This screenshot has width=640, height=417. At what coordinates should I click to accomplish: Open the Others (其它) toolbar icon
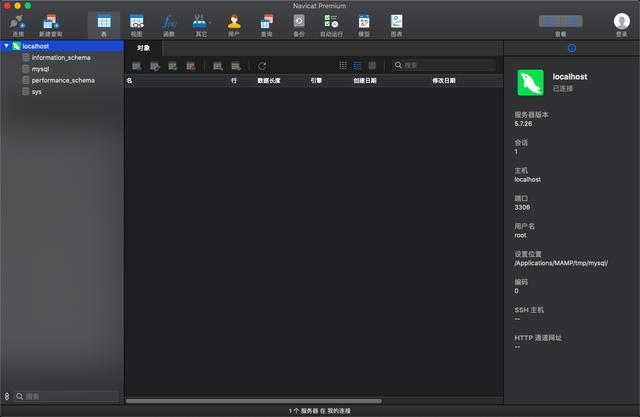[x=201, y=25]
